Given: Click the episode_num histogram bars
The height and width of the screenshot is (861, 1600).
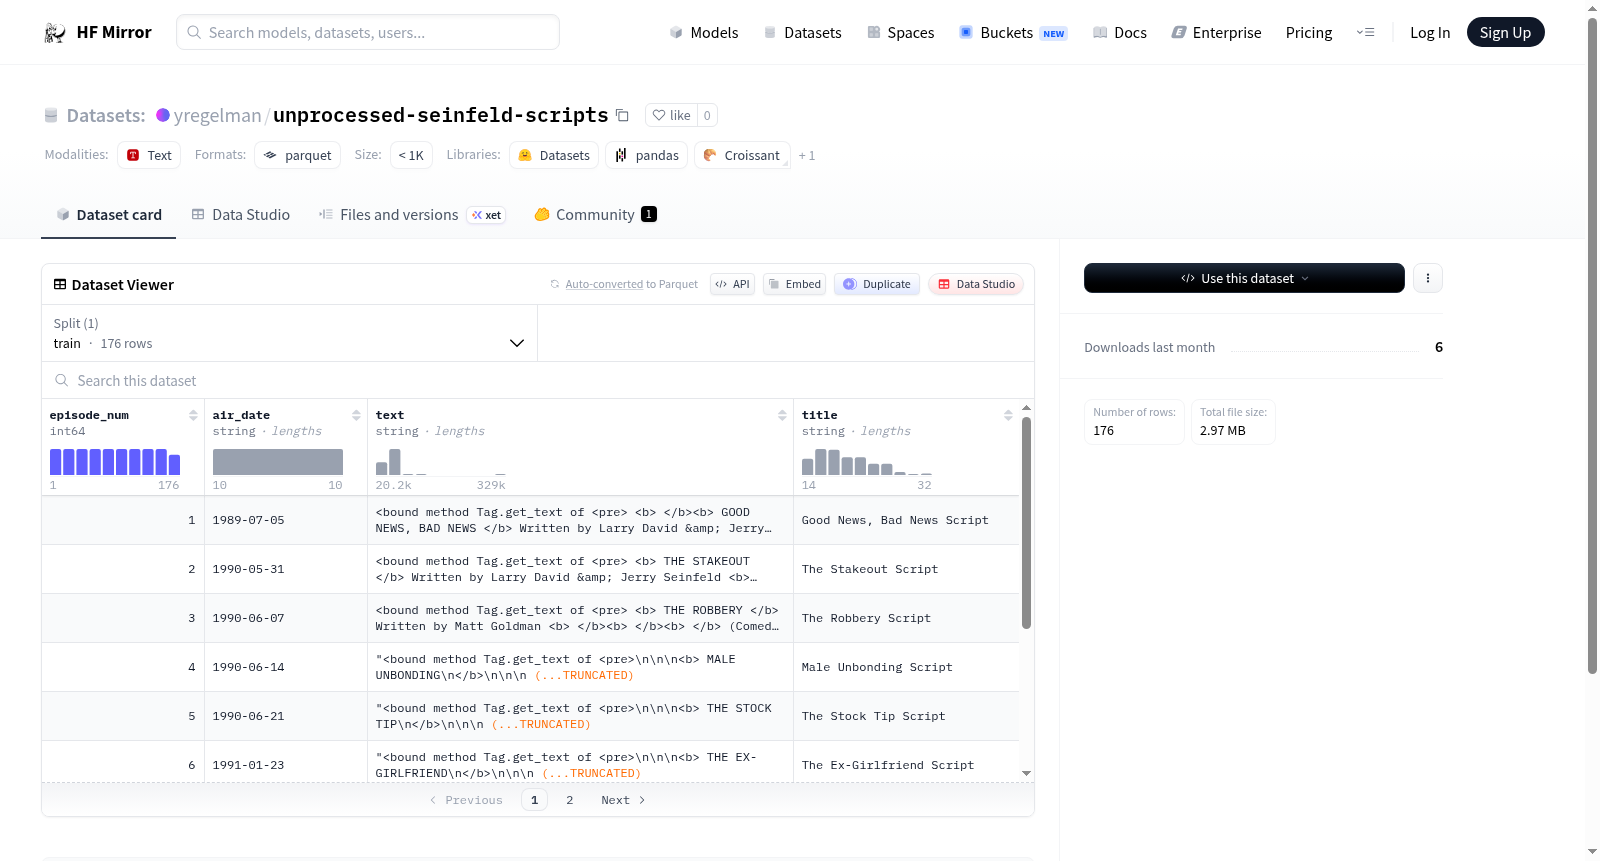Looking at the screenshot, I should 115,461.
